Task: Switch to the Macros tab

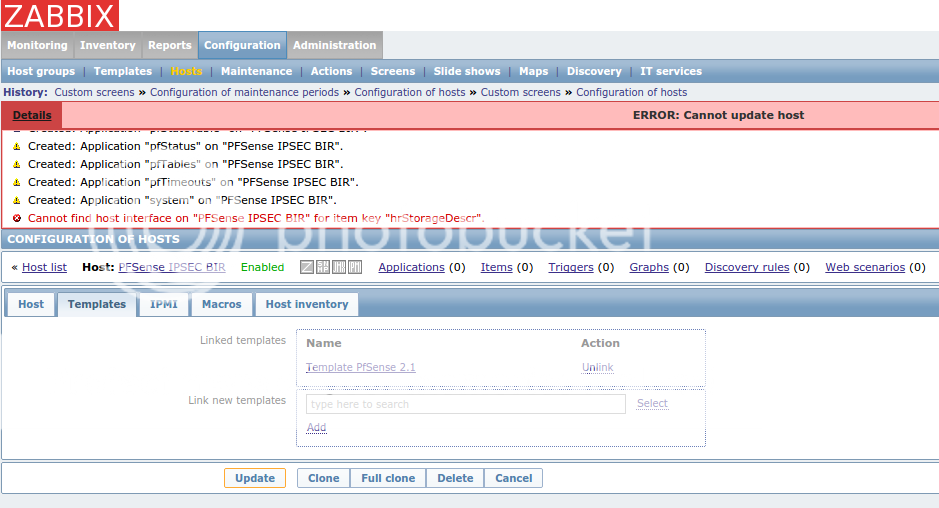Action: tap(221, 304)
